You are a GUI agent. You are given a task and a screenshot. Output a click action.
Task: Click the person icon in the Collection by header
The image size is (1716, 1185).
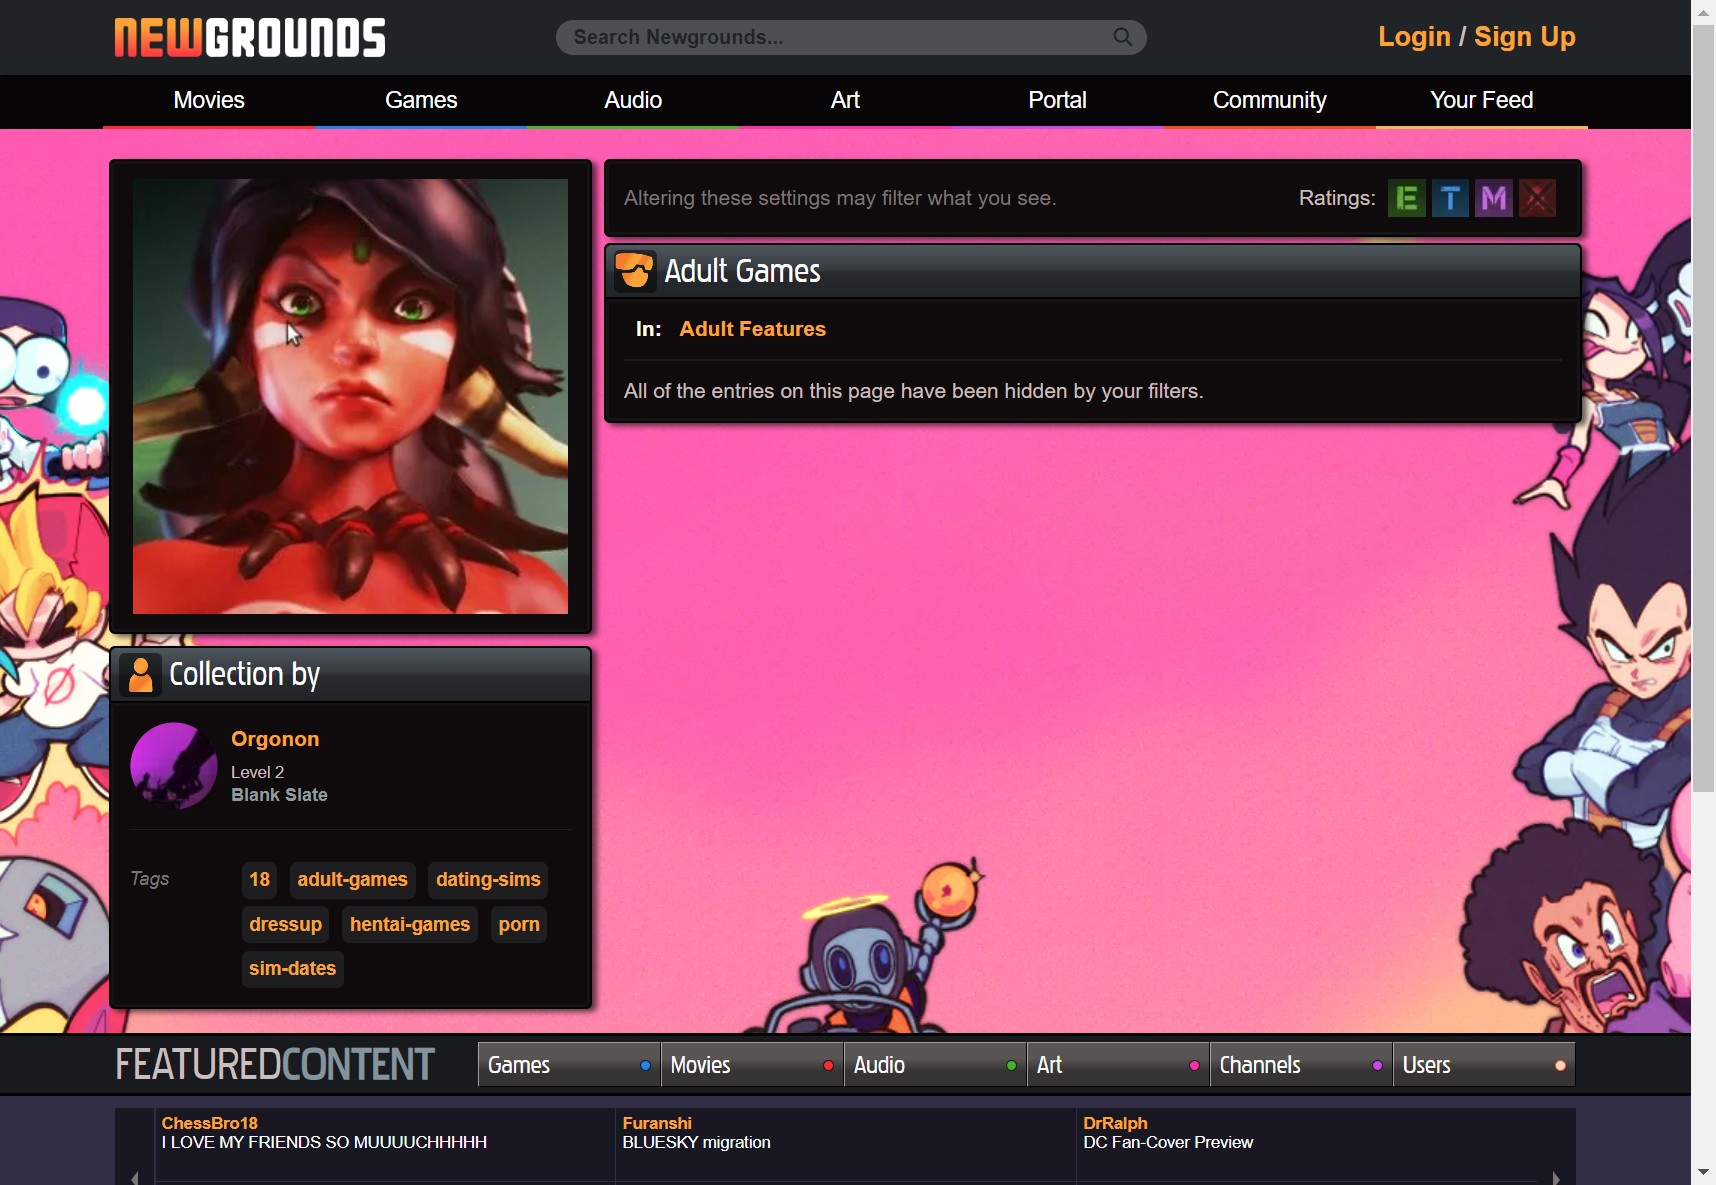(141, 675)
